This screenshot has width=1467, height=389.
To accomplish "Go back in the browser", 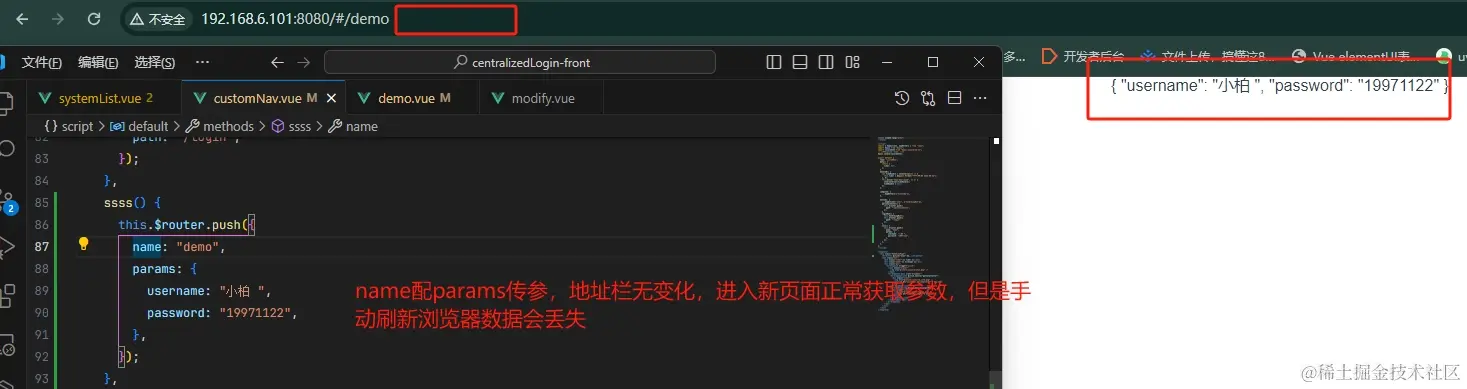I will click(x=22, y=19).
